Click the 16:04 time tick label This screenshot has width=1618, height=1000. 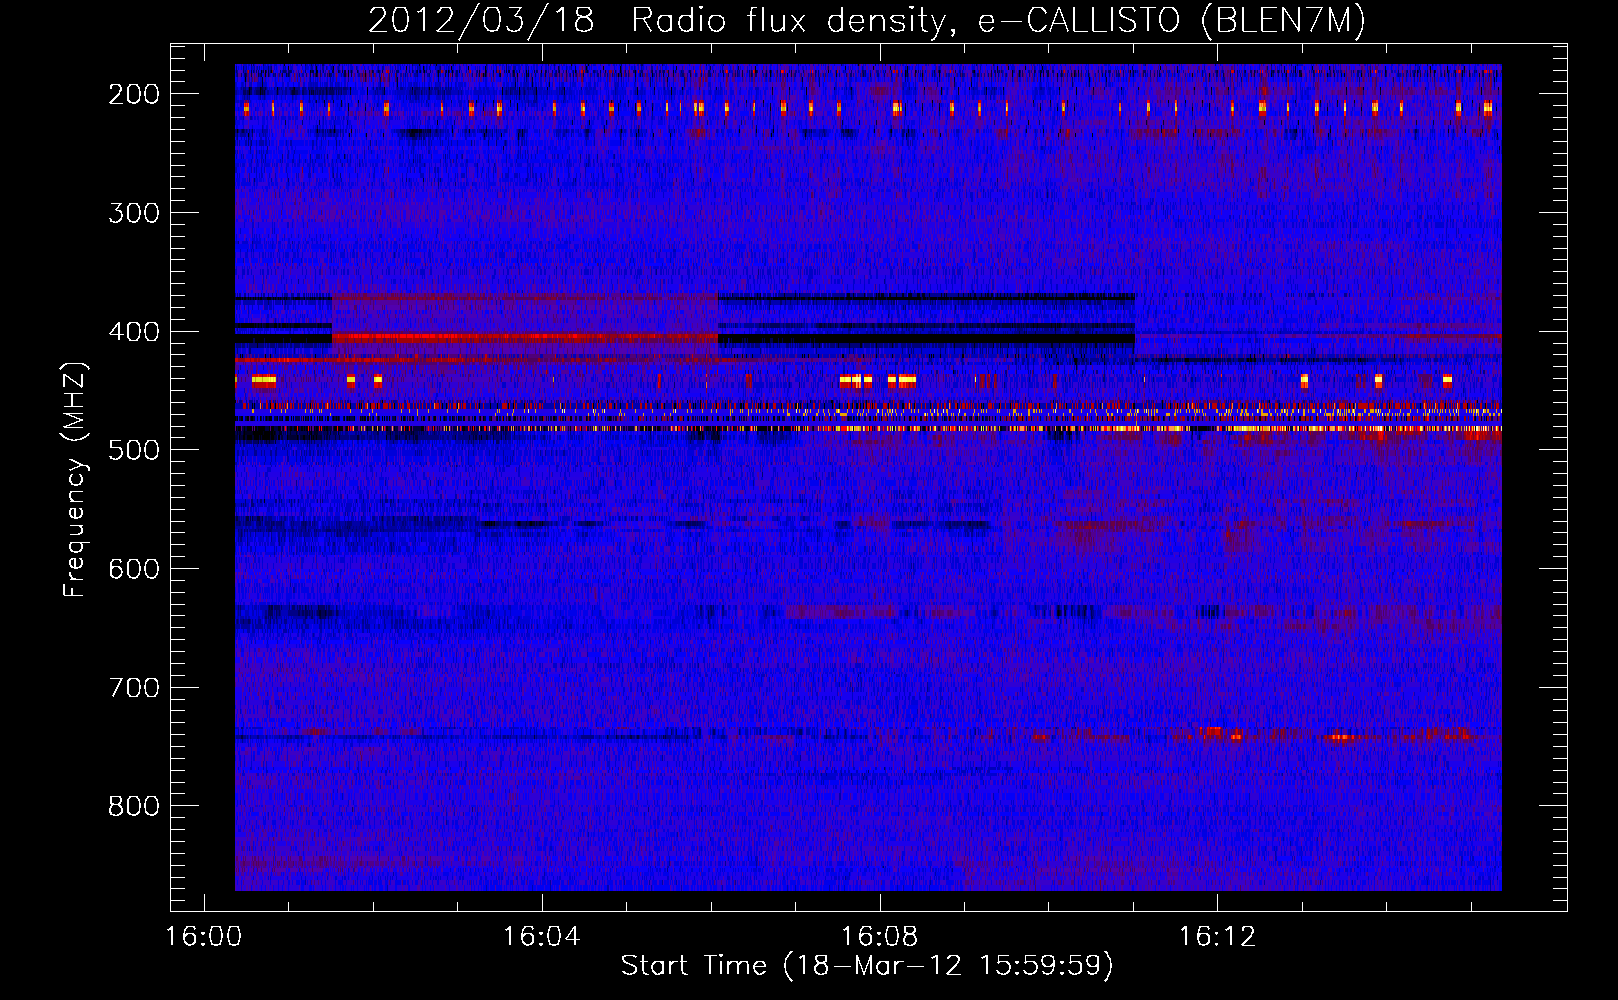coord(542,937)
